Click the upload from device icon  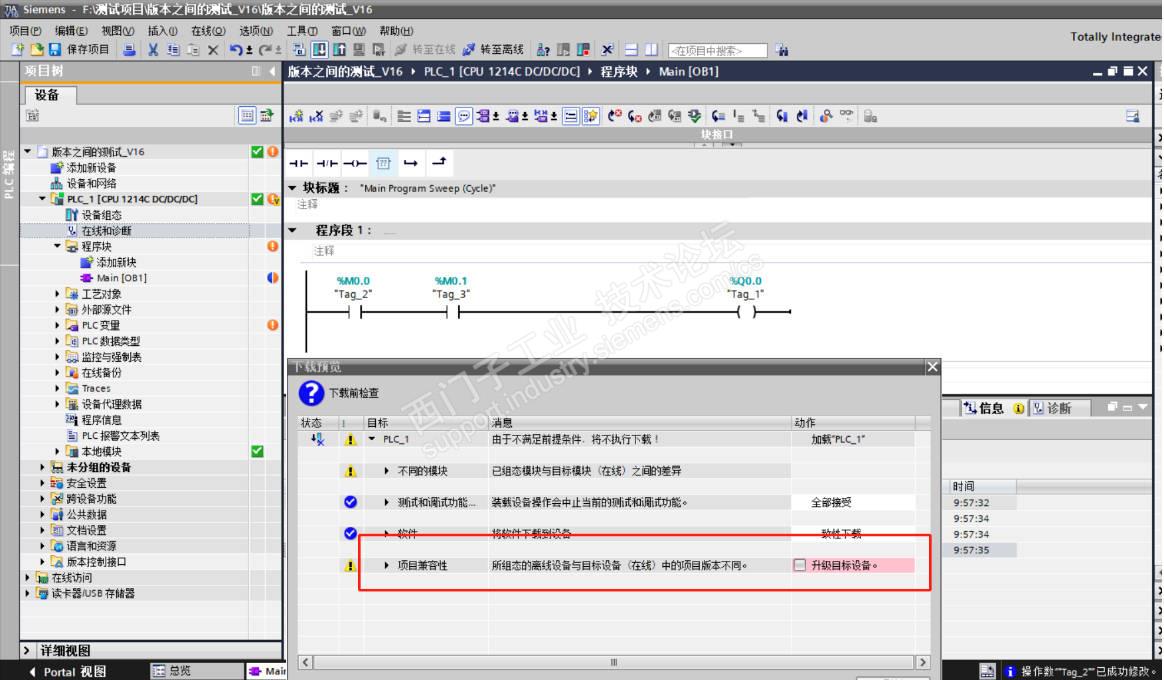(x=339, y=50)
